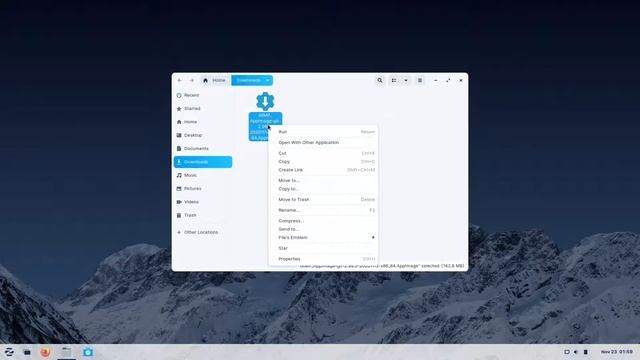The image size is (640, 360).
Task: Open the Zorin start menu in taskbar
Action: 9,352
